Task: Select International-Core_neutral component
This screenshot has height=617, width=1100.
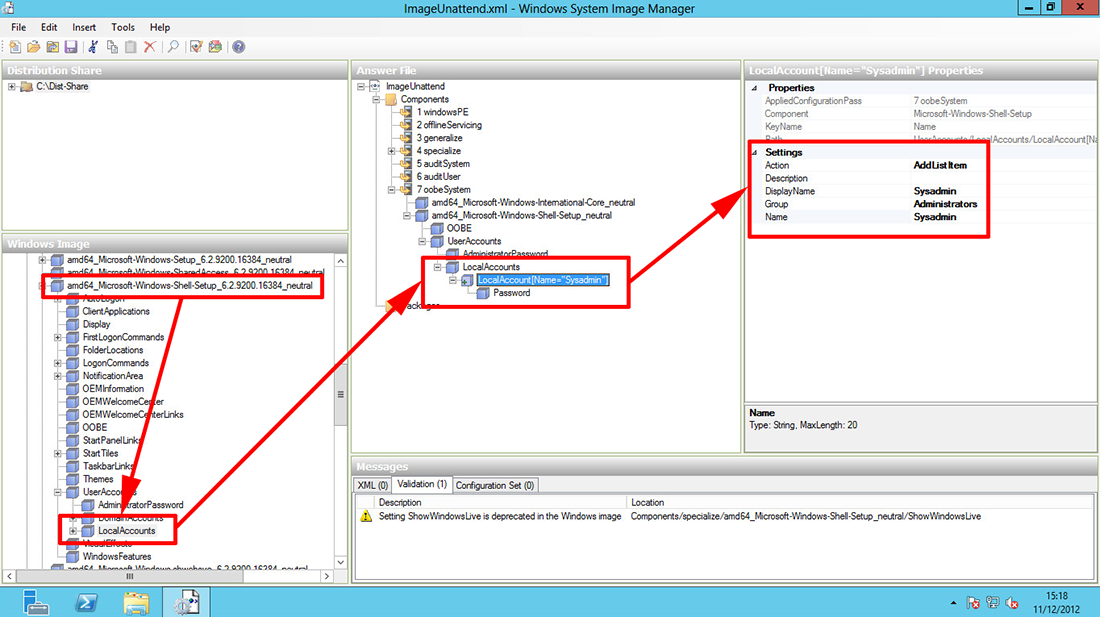Action: coord(533,203)
